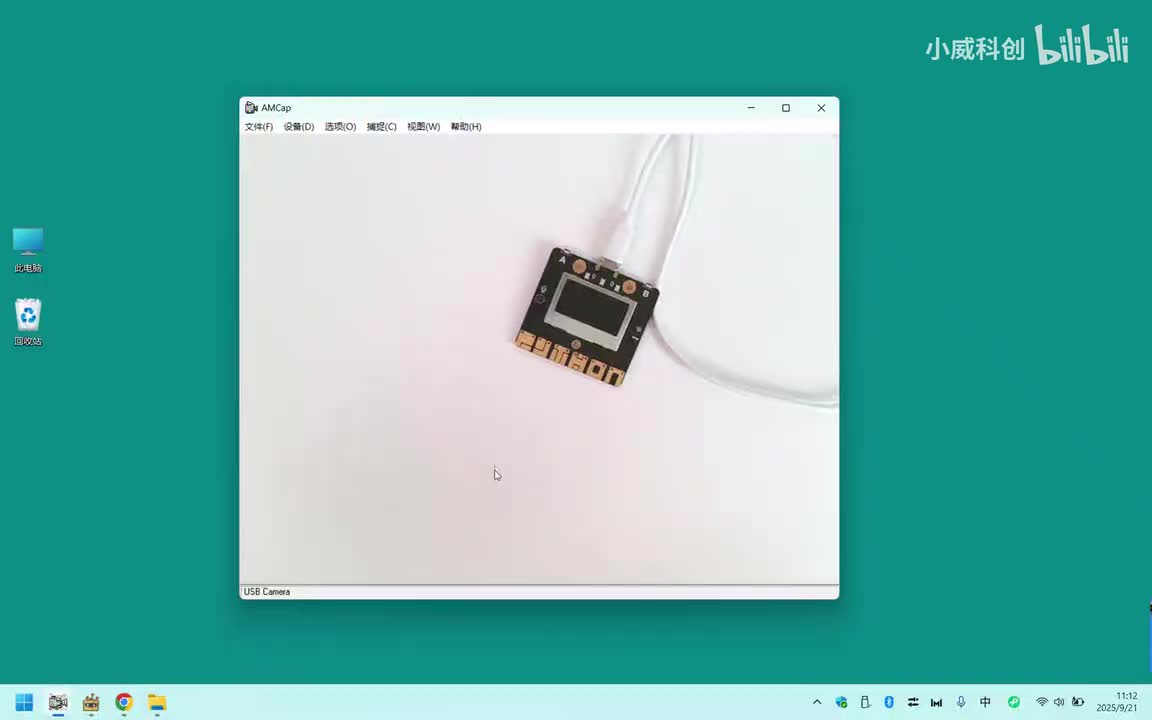The width and height of the screenshot is (1152, 720).
Task: Open Wi-Fi network tray icon
Action: 1042,702
